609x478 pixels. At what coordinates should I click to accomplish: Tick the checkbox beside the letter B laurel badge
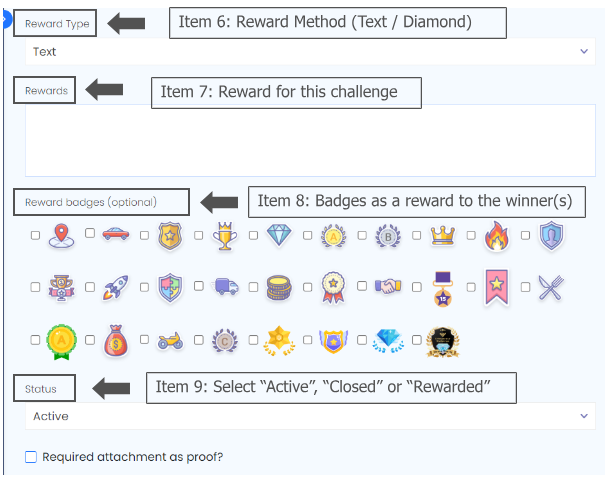(x=362, y=236)
